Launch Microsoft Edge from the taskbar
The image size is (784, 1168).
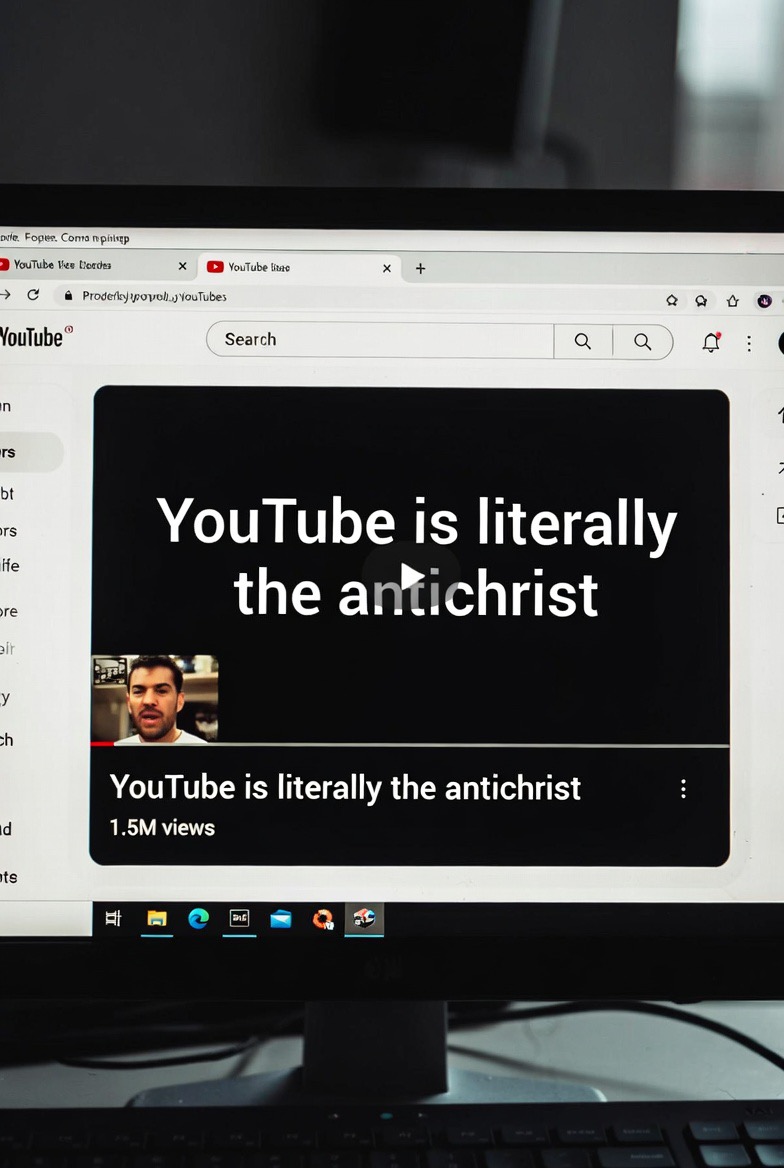coord(198,919)
